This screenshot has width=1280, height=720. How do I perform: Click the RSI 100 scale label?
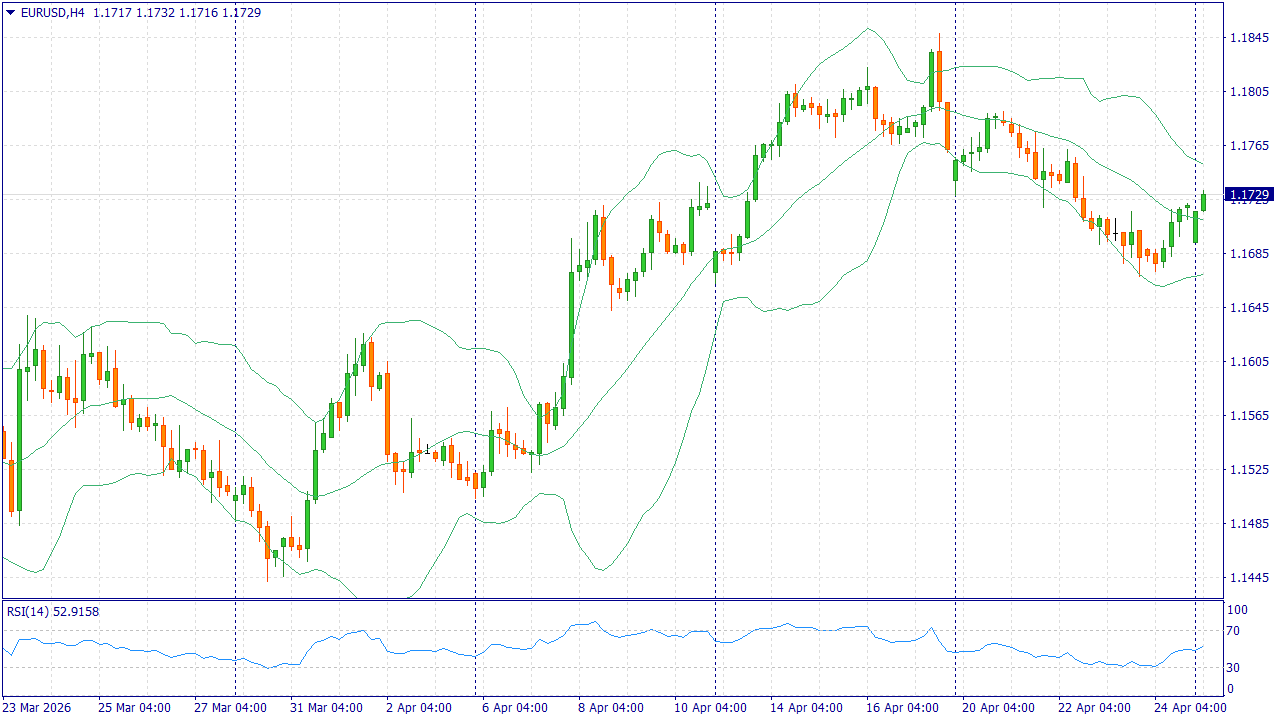[1237, 610]
